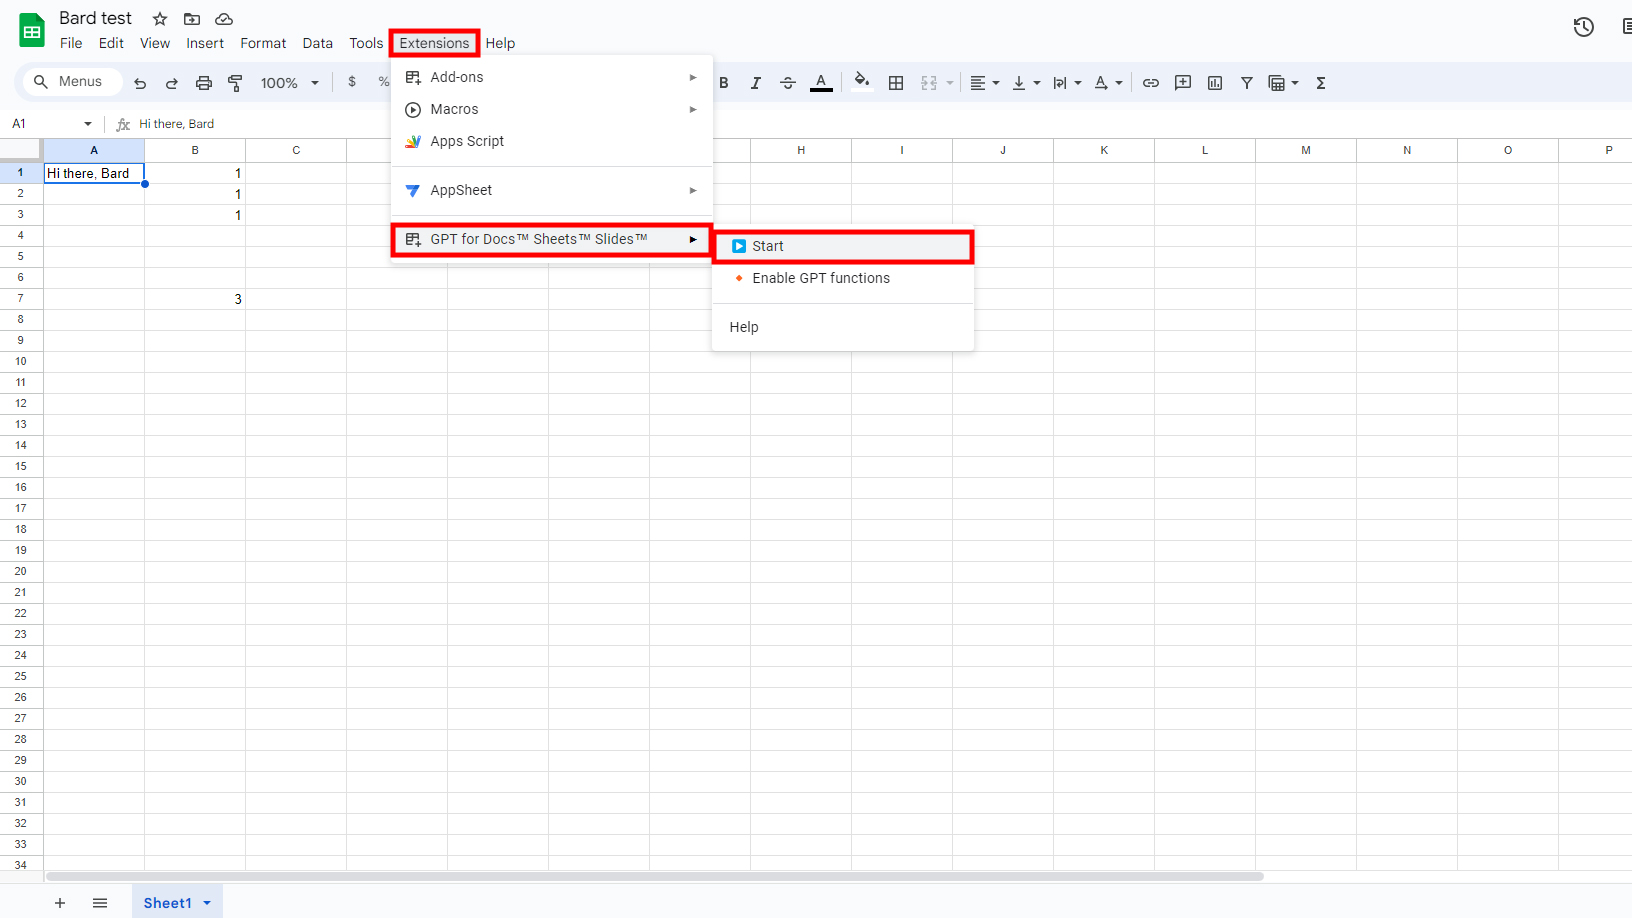The image size is (1632, 918).
Task: Expand the AppSheet submenu
Action: [552, 190]
